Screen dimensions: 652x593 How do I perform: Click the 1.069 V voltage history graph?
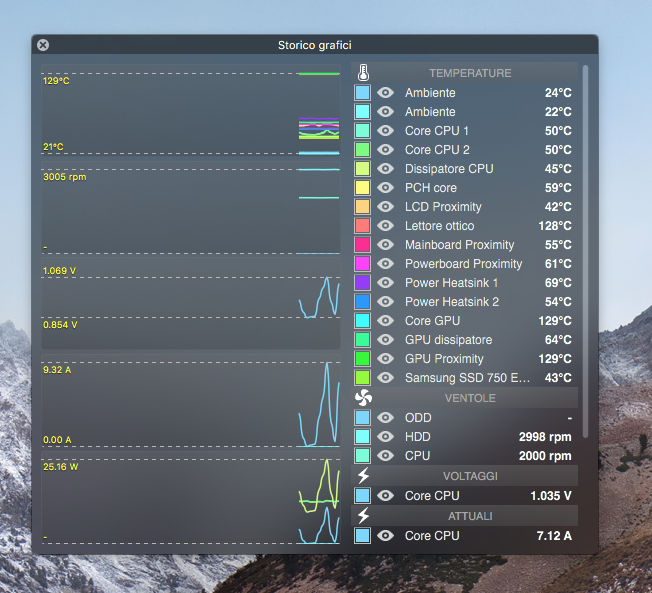coord(191,303)
